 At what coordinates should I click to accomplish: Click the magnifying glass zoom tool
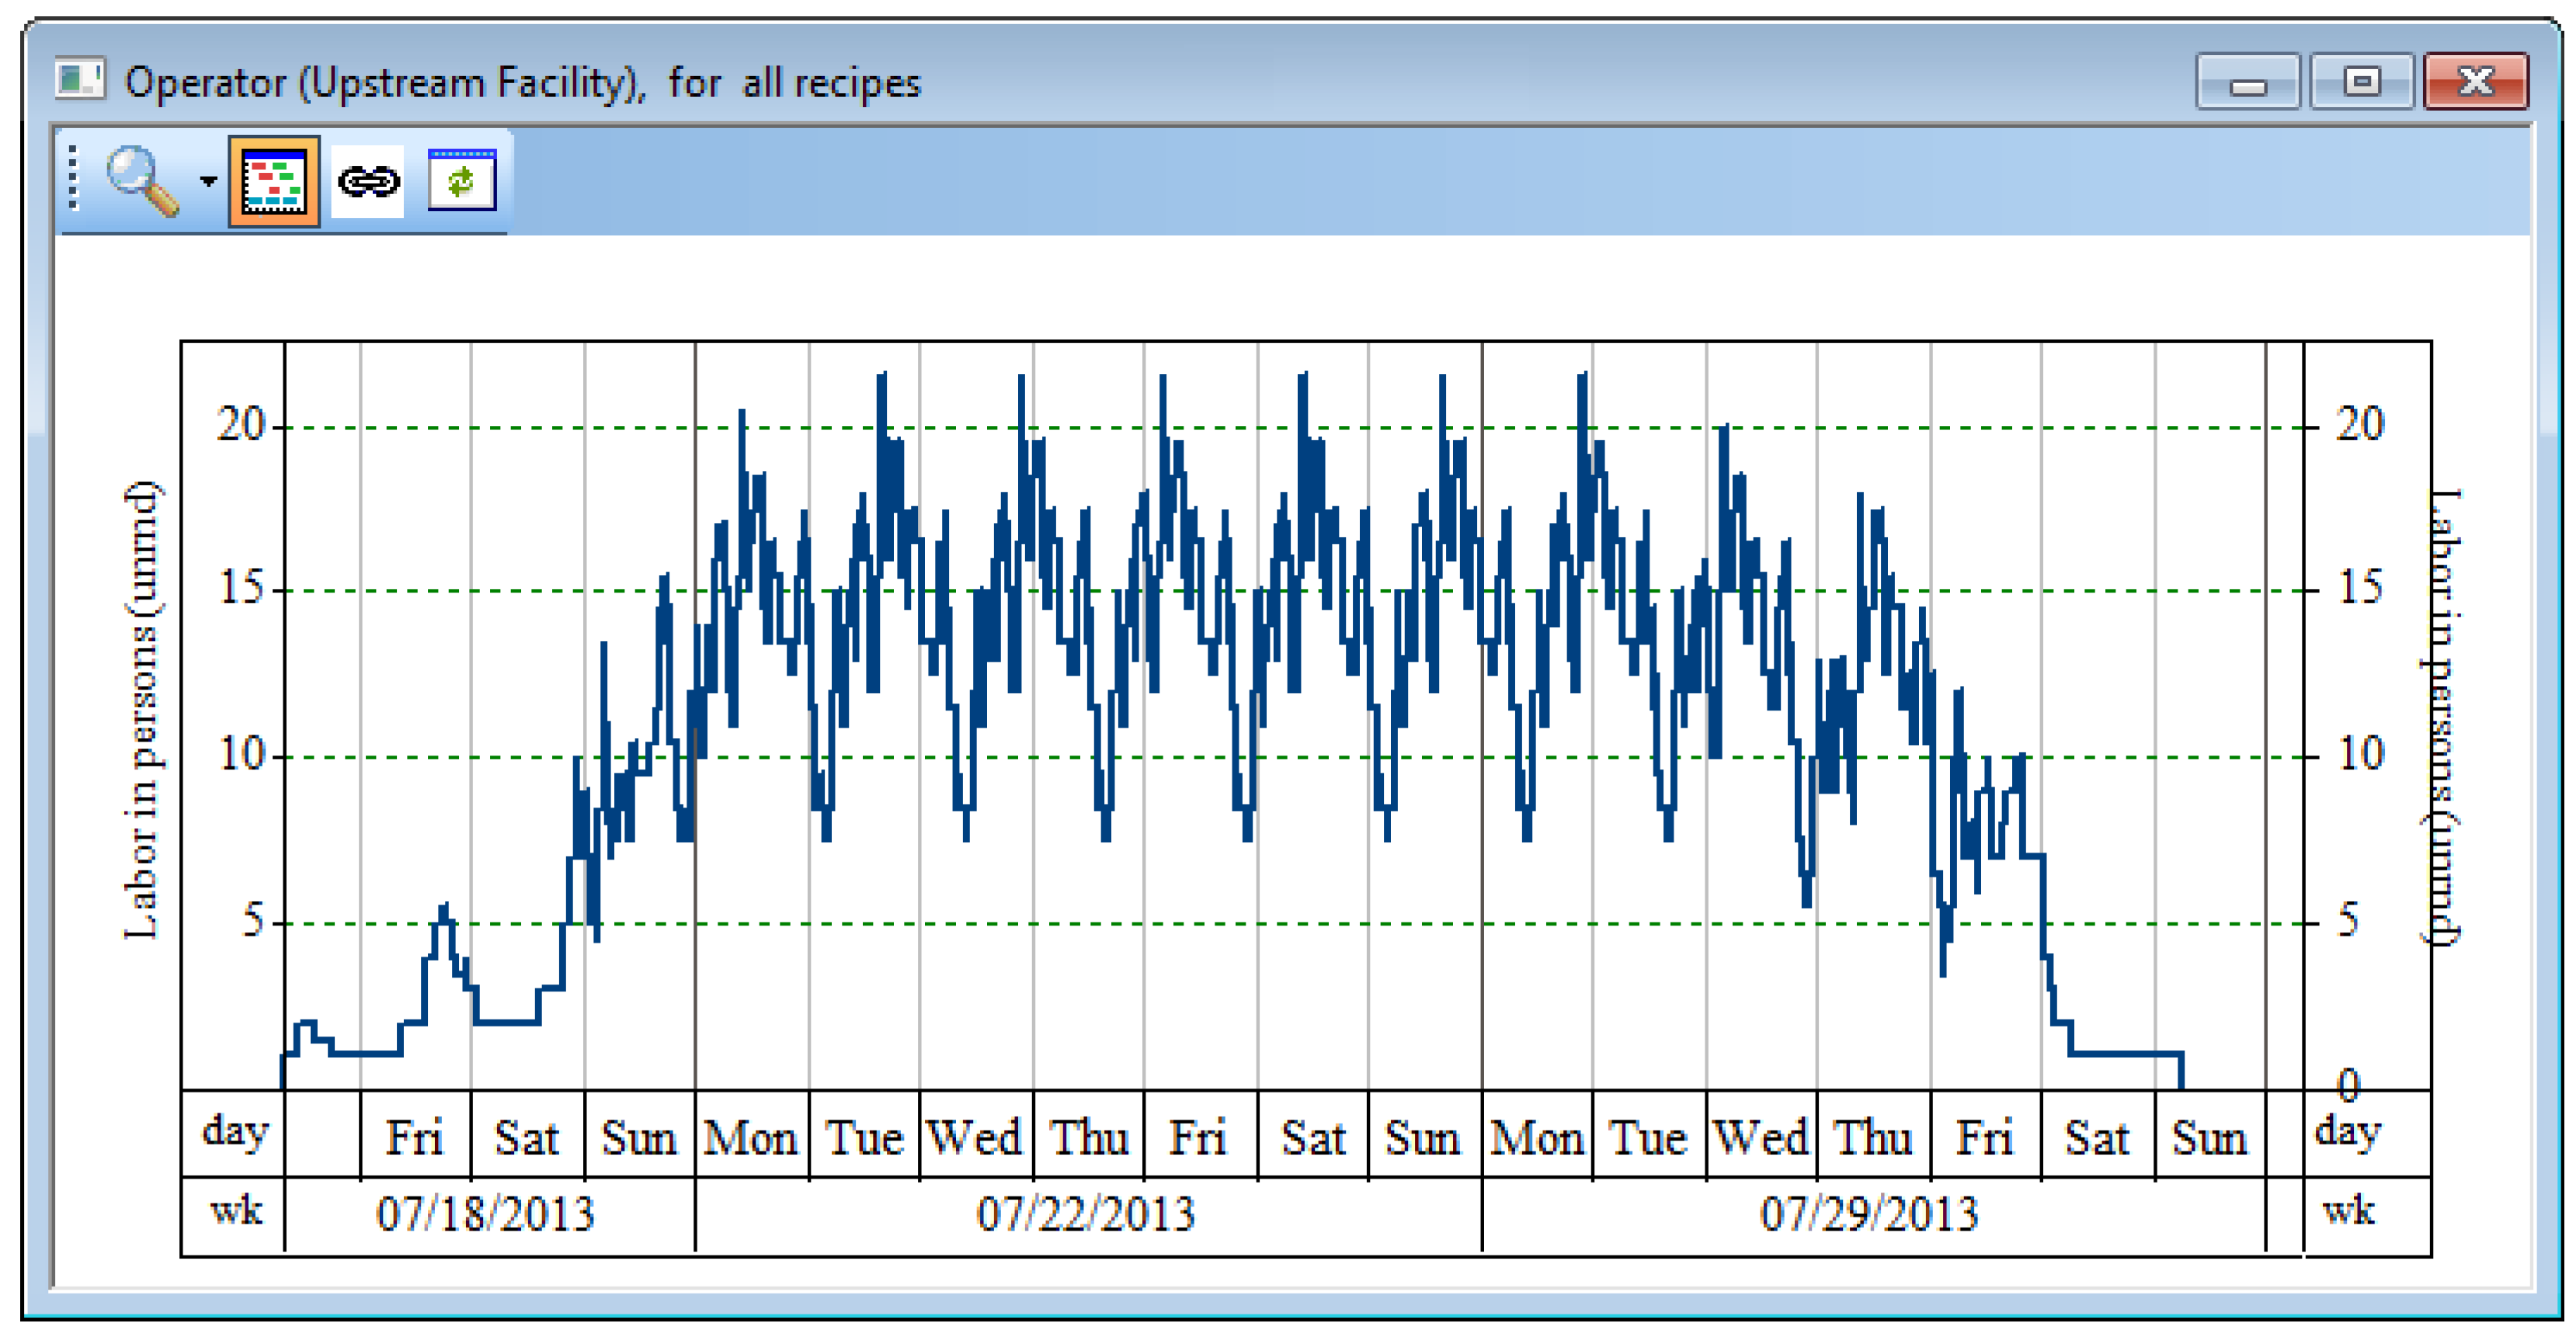pyautogui.click(x=143, y=180)
